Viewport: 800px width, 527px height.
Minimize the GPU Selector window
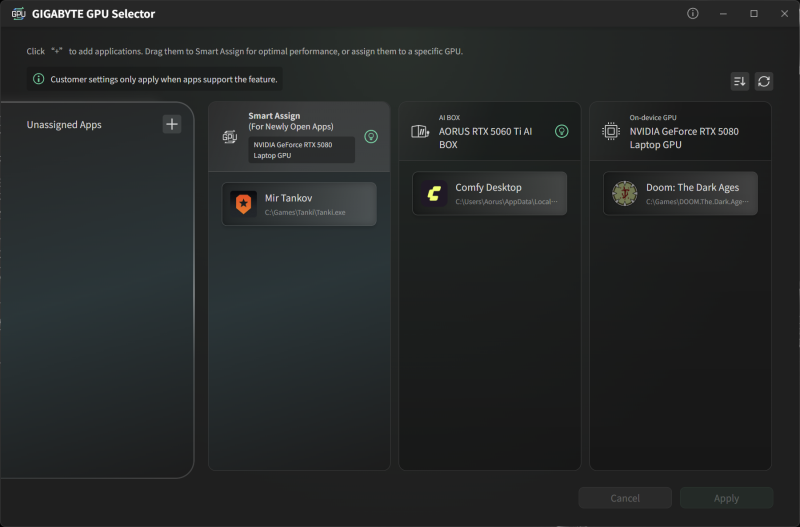click(723, 14)
